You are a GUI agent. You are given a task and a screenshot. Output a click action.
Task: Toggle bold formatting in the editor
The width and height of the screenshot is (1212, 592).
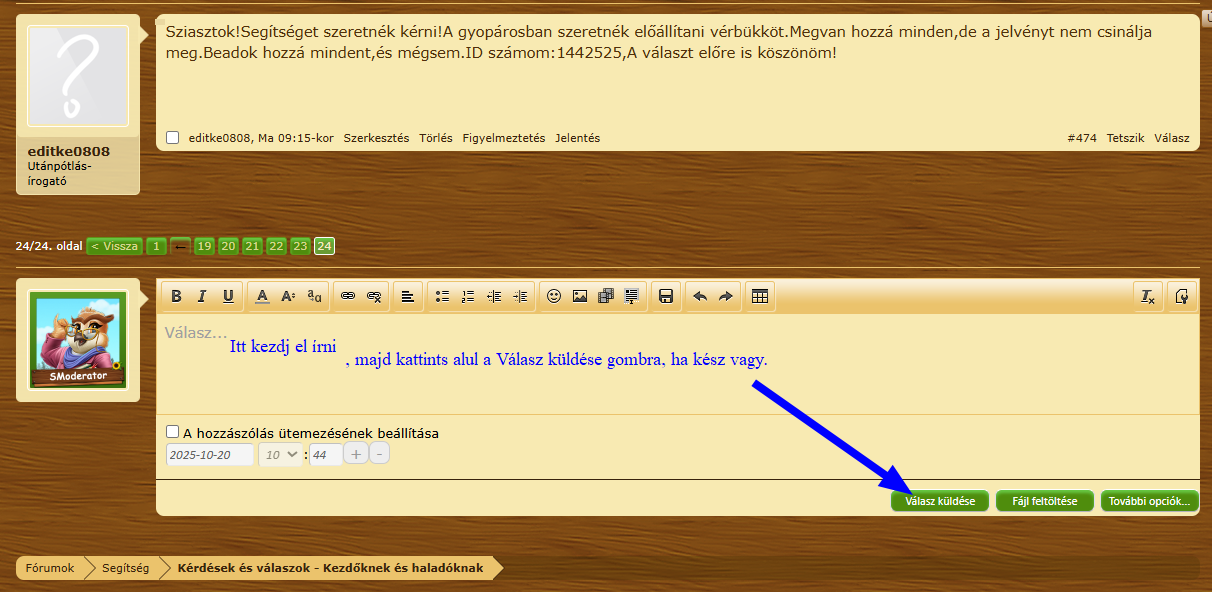point(177,296)
